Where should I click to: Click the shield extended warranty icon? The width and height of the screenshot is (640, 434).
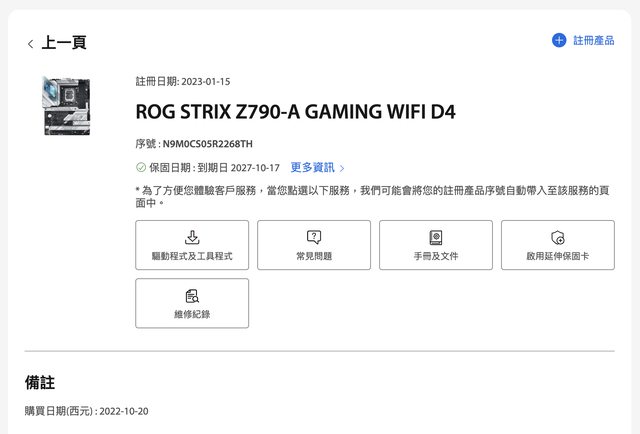(558, 237)
